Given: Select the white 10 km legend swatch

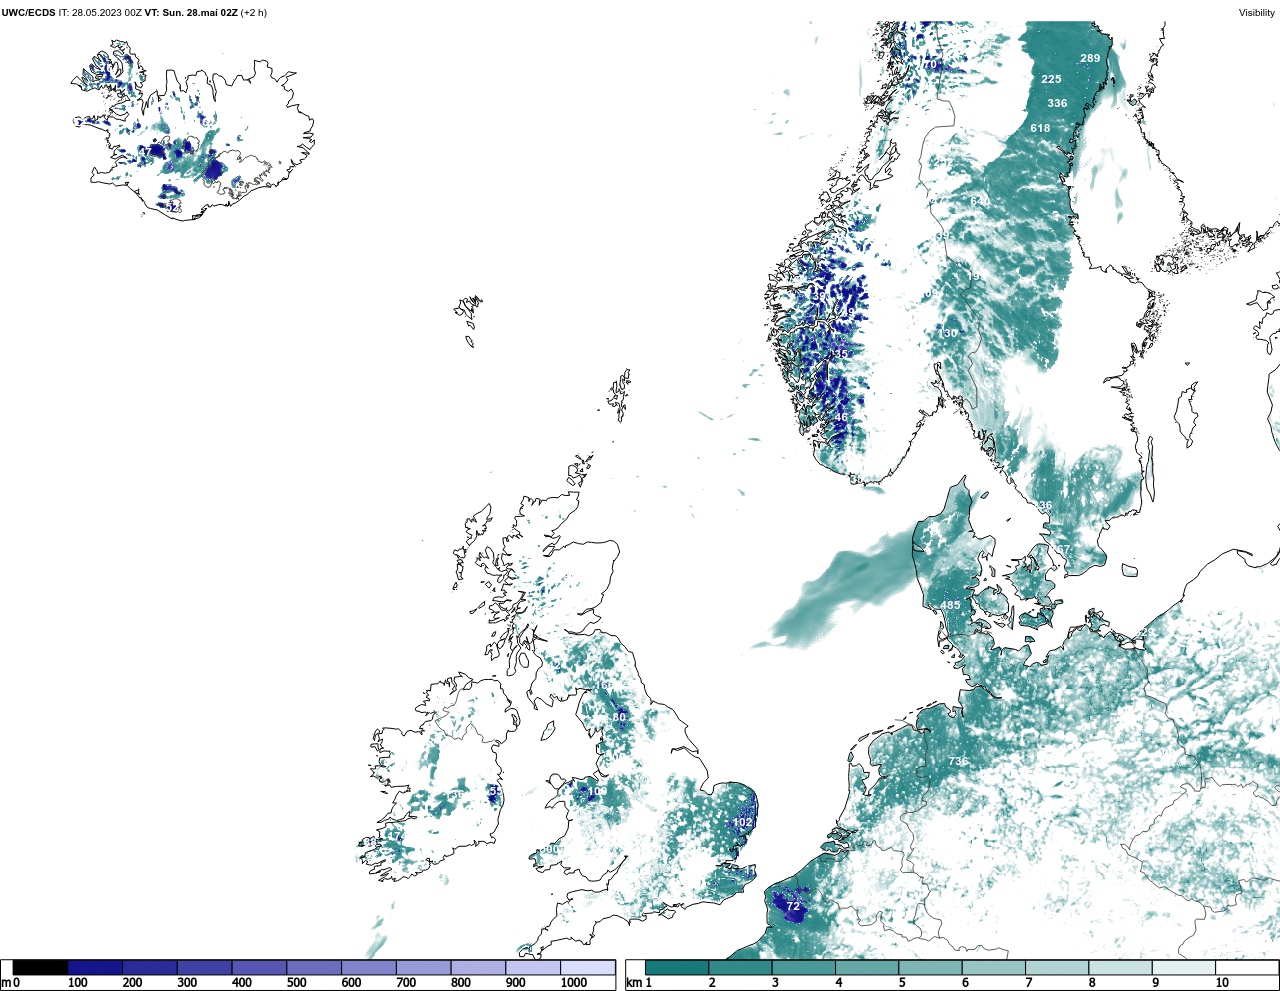Looking at the screenshot, I should pyautogui.click(x=1247, y=968).
